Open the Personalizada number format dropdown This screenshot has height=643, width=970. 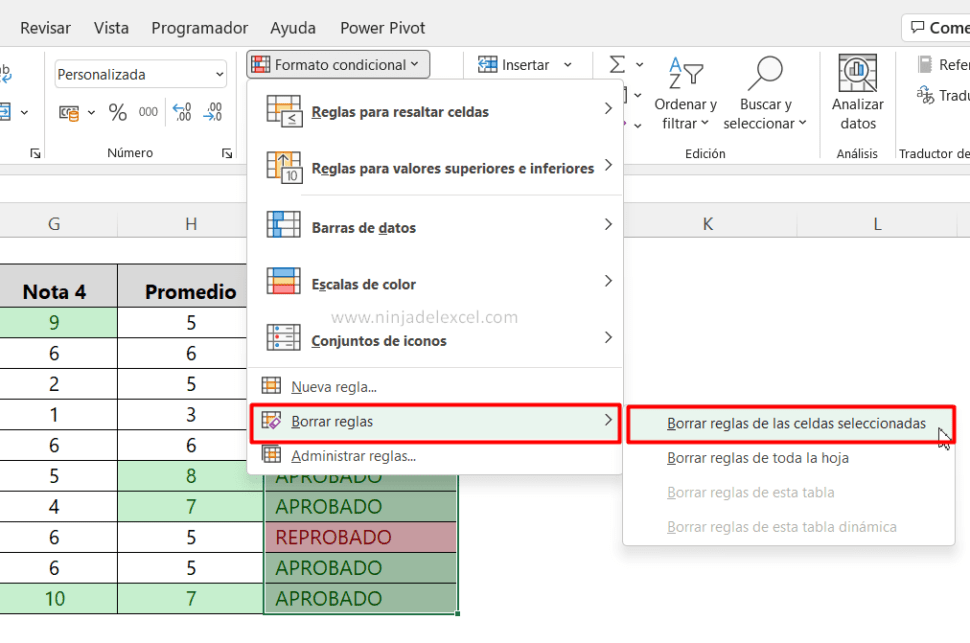coord(140,74)
